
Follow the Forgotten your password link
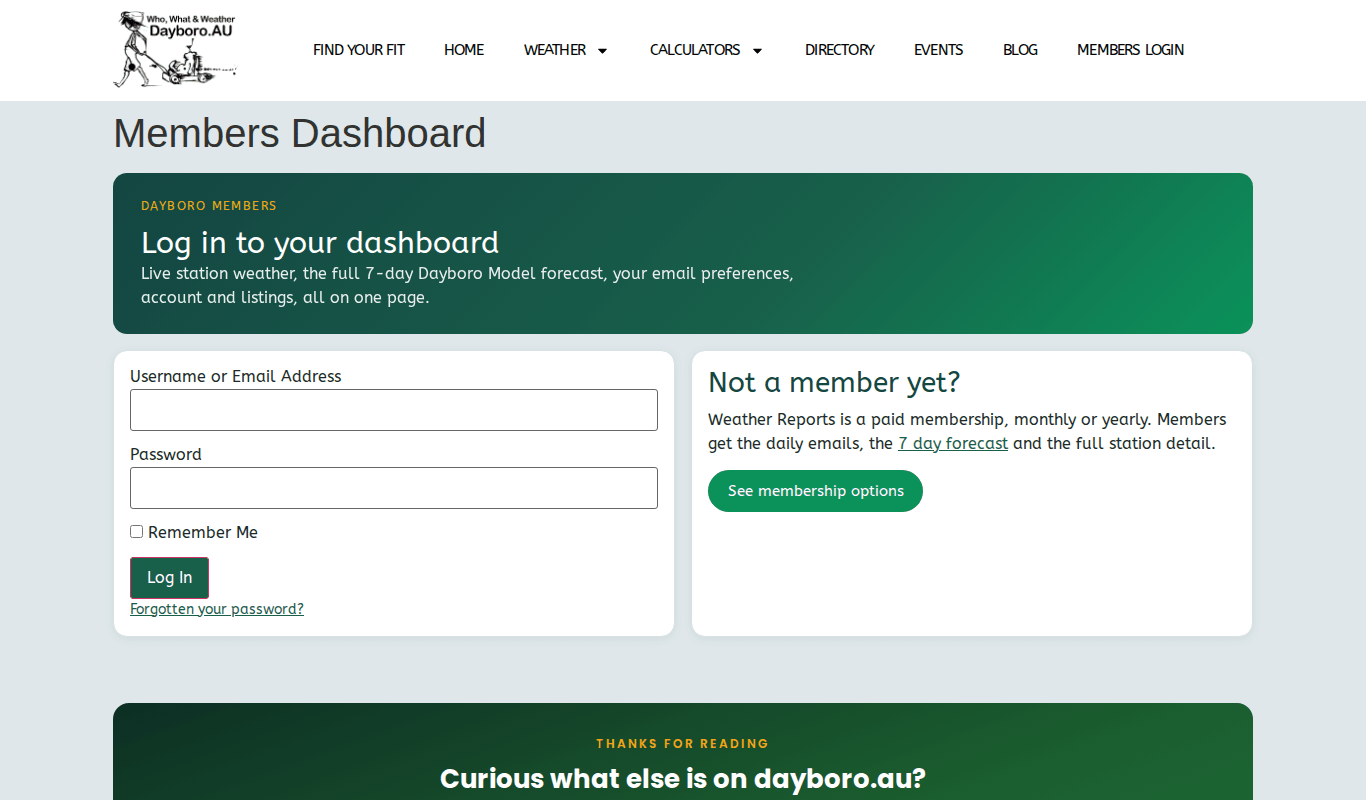point(217,609)
